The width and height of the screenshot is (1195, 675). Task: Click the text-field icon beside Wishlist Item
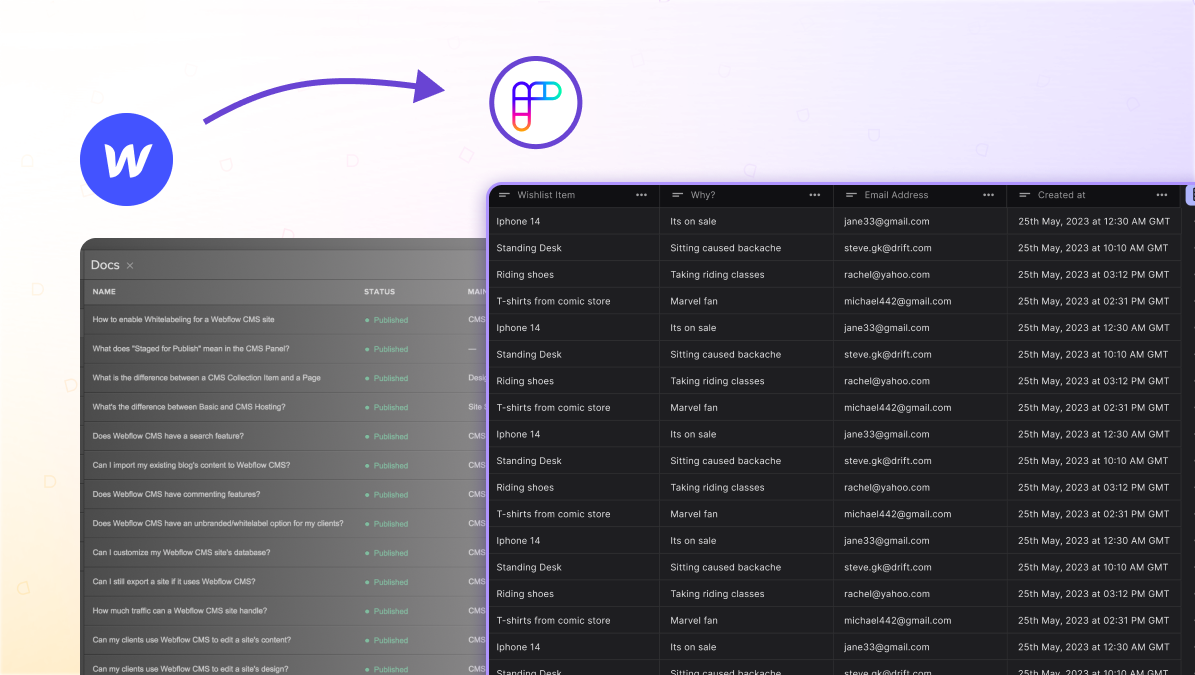(504, 195)
